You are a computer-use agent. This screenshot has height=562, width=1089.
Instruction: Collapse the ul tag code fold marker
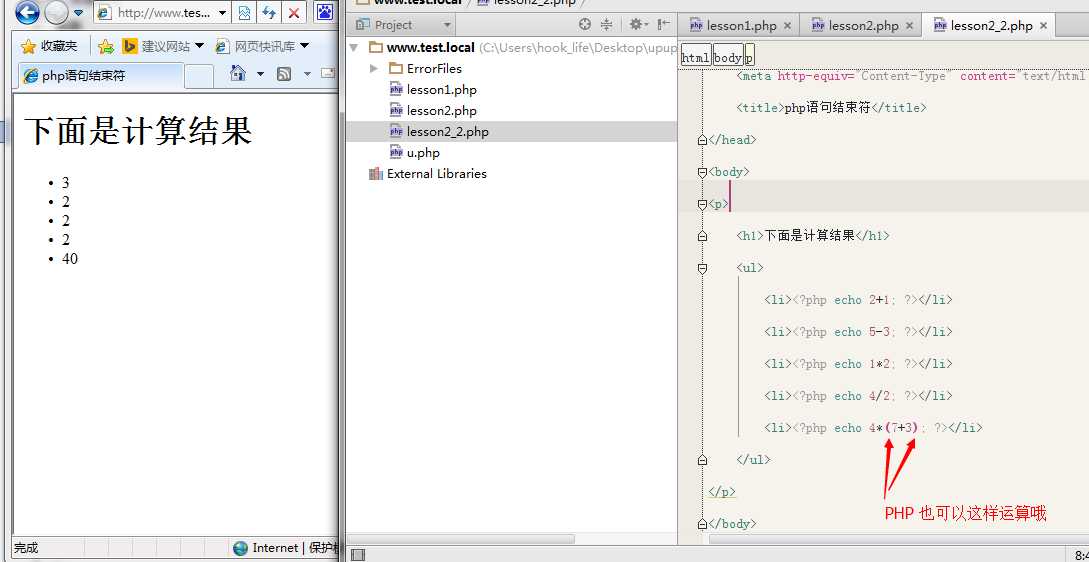pos(702,267)
